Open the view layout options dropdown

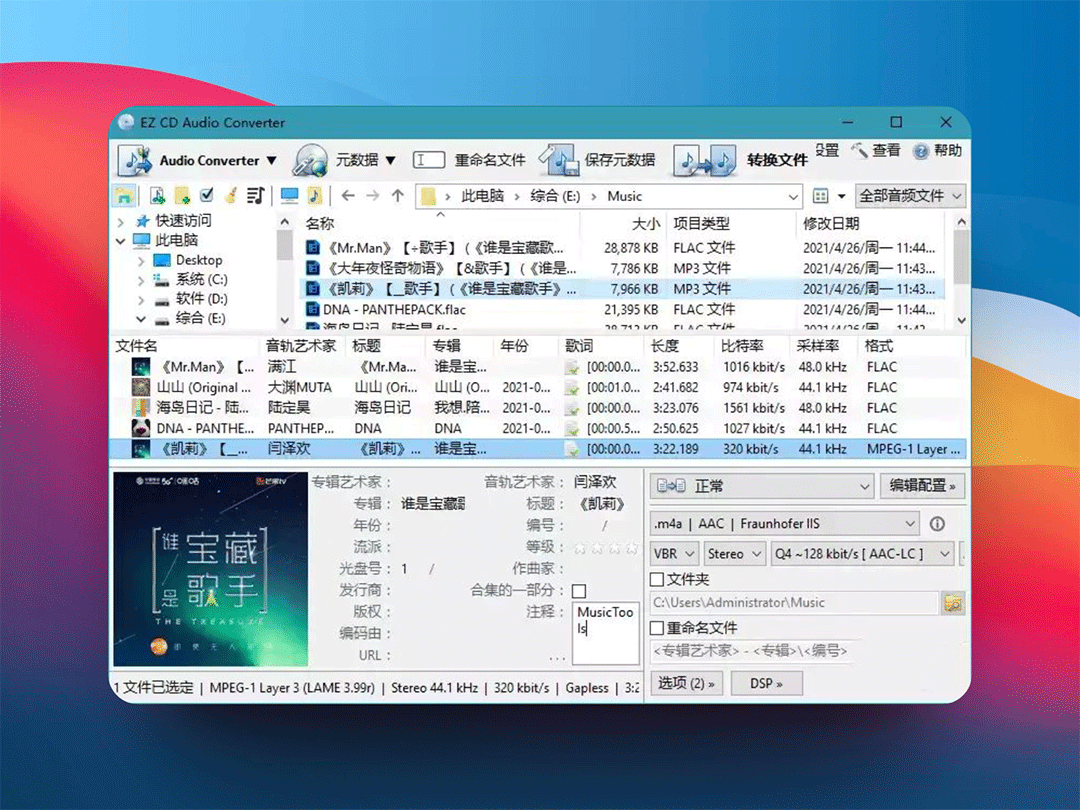(x=841, y=196)
